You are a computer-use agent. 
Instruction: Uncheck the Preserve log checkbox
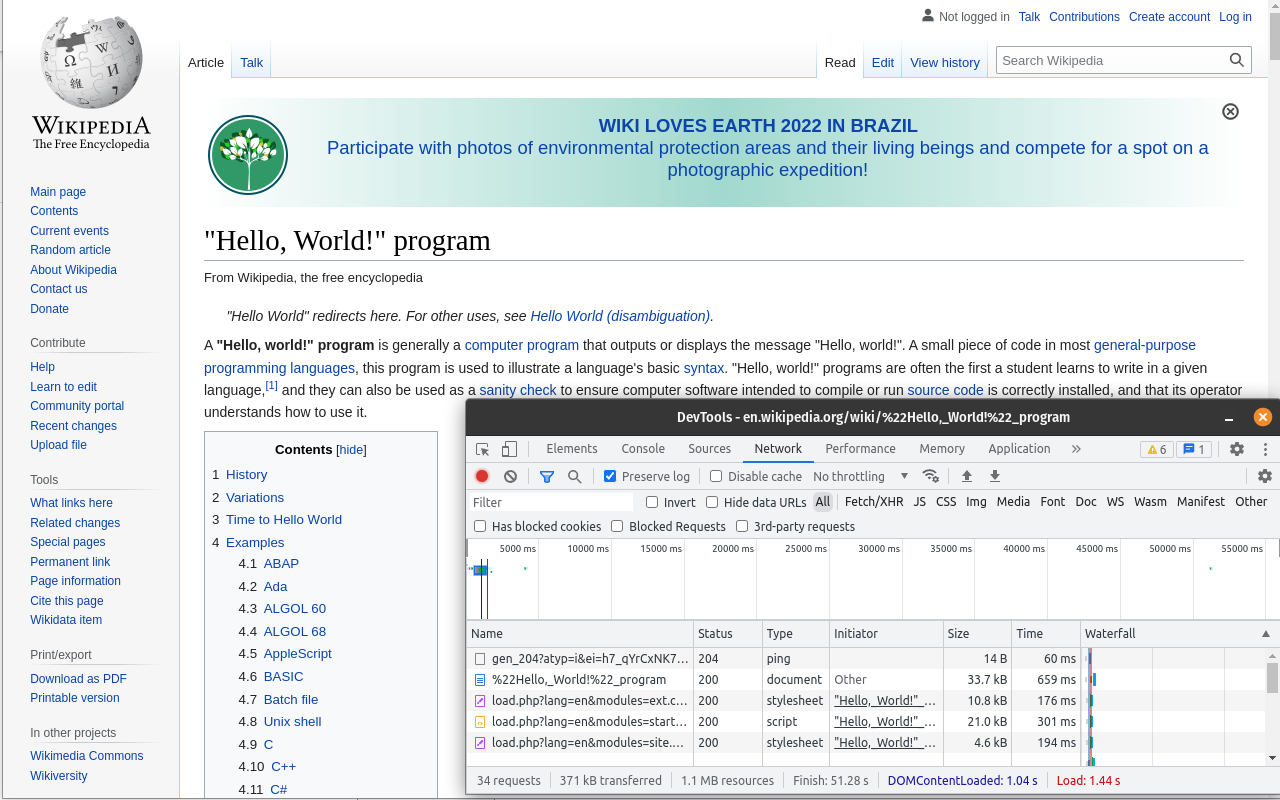tap(610, 477)
